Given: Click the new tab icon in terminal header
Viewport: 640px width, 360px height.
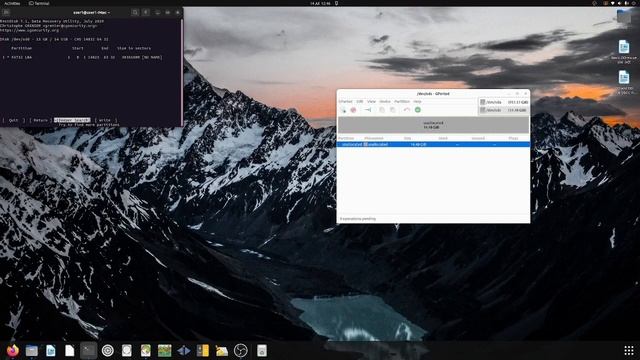Looking at the screenshot, I should click(x=6, y=12).
